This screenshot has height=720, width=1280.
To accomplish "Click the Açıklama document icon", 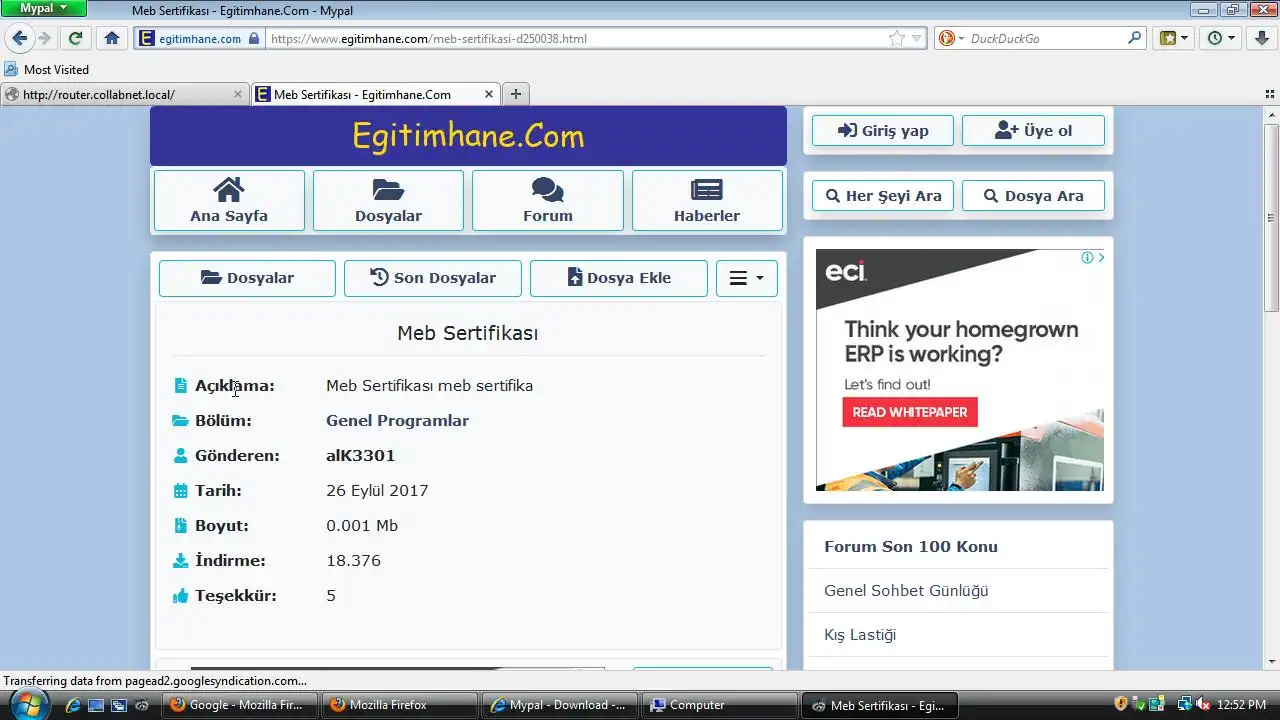I will 180,386.
